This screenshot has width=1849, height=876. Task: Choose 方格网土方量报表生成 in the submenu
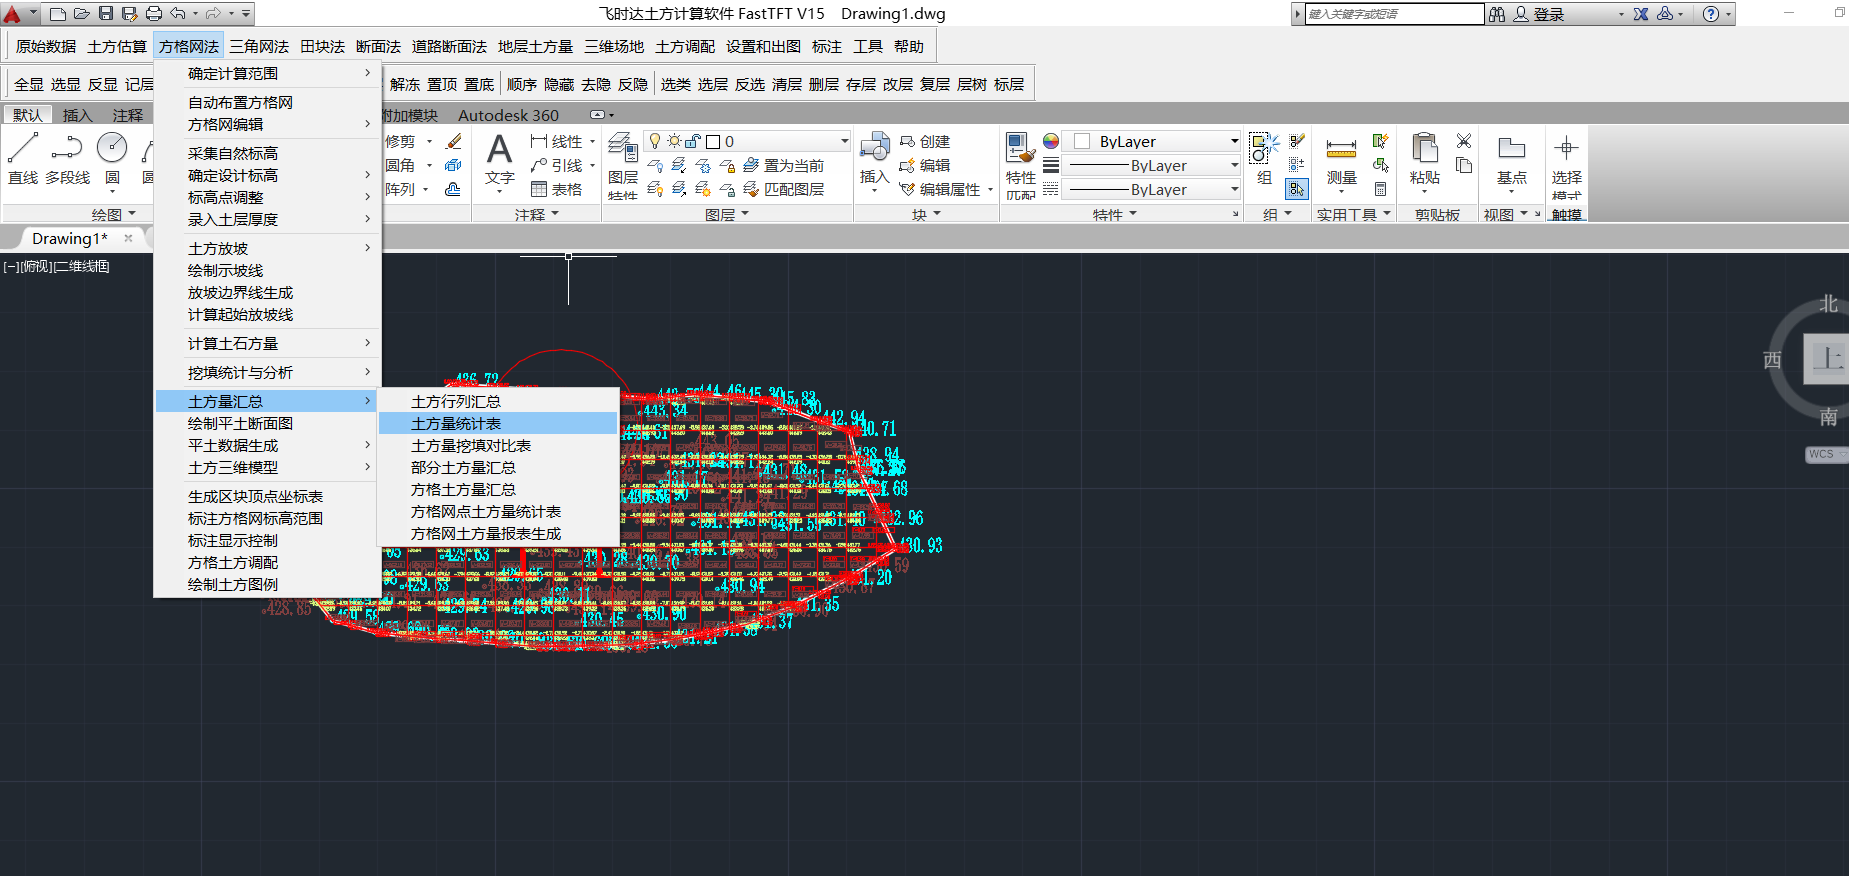pyautogui.click(x=497, y=533)
